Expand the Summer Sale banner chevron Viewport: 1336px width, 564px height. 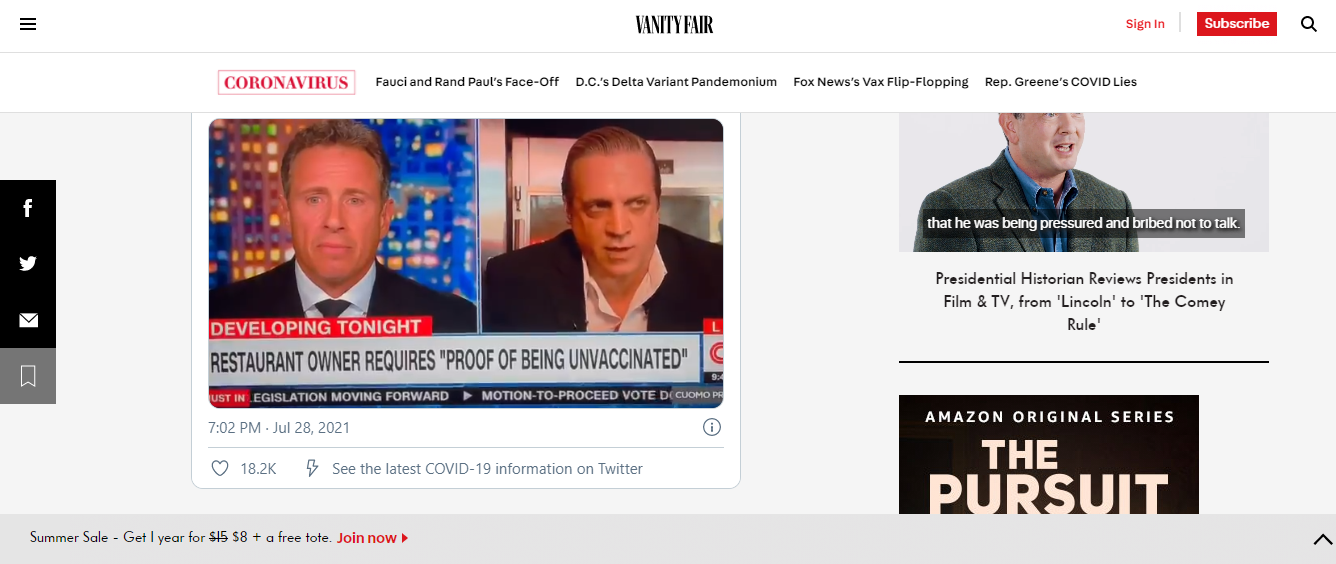click(x=1322, y=540)
